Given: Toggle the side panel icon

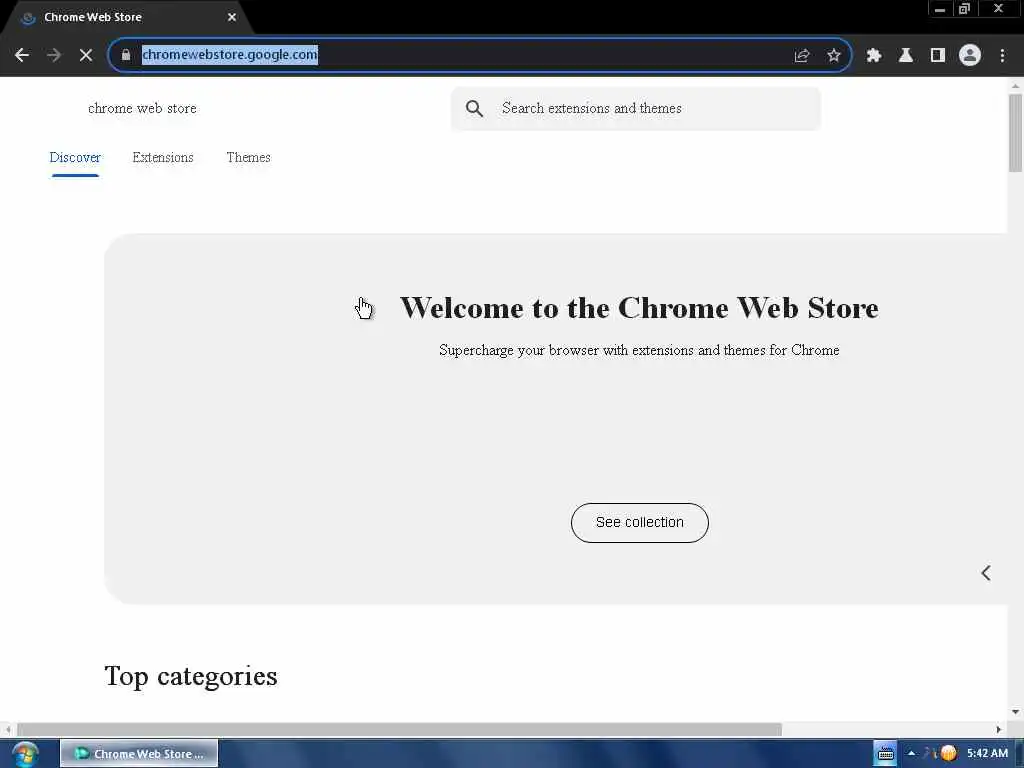Looking at the screenshot, I should point(938,56).
